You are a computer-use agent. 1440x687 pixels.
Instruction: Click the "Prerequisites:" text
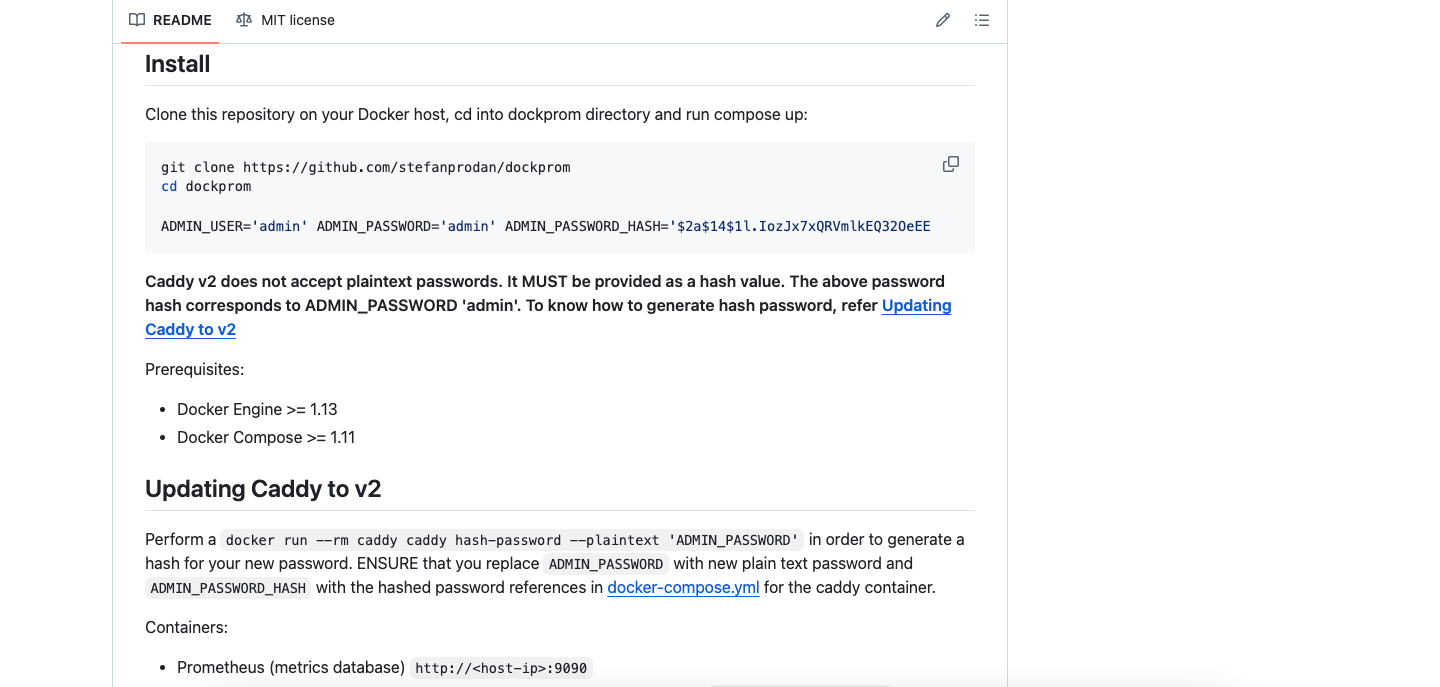tap(195, 369)
